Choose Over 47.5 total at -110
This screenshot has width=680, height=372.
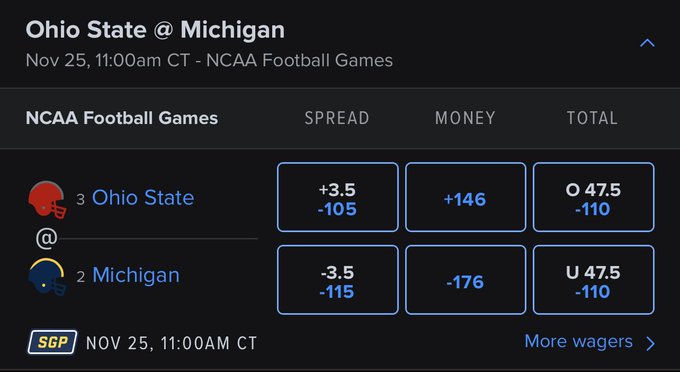(593, 197)
